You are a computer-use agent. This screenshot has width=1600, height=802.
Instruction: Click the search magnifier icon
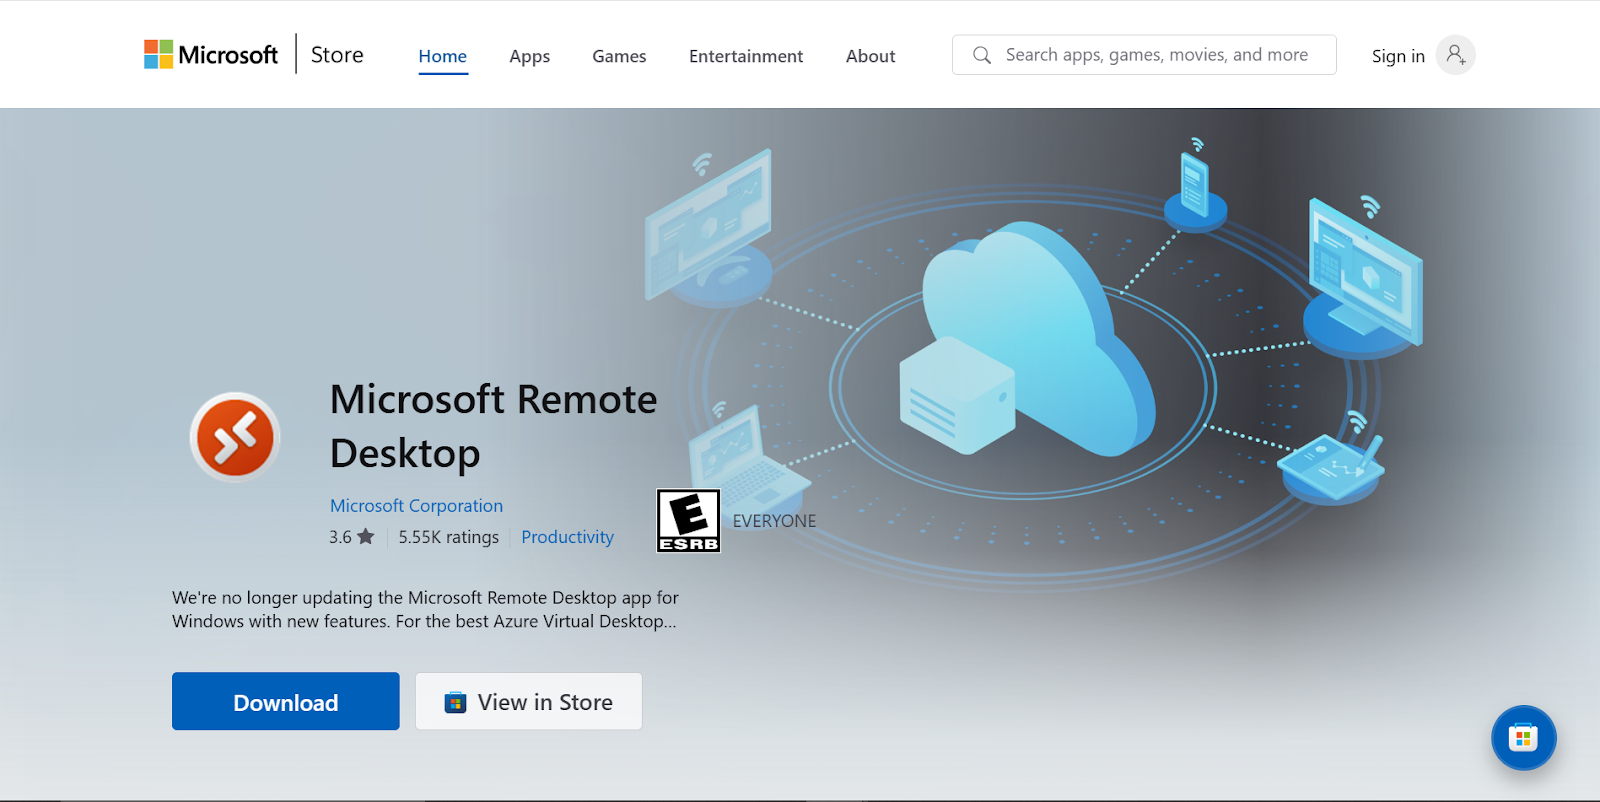pos(982,55)
